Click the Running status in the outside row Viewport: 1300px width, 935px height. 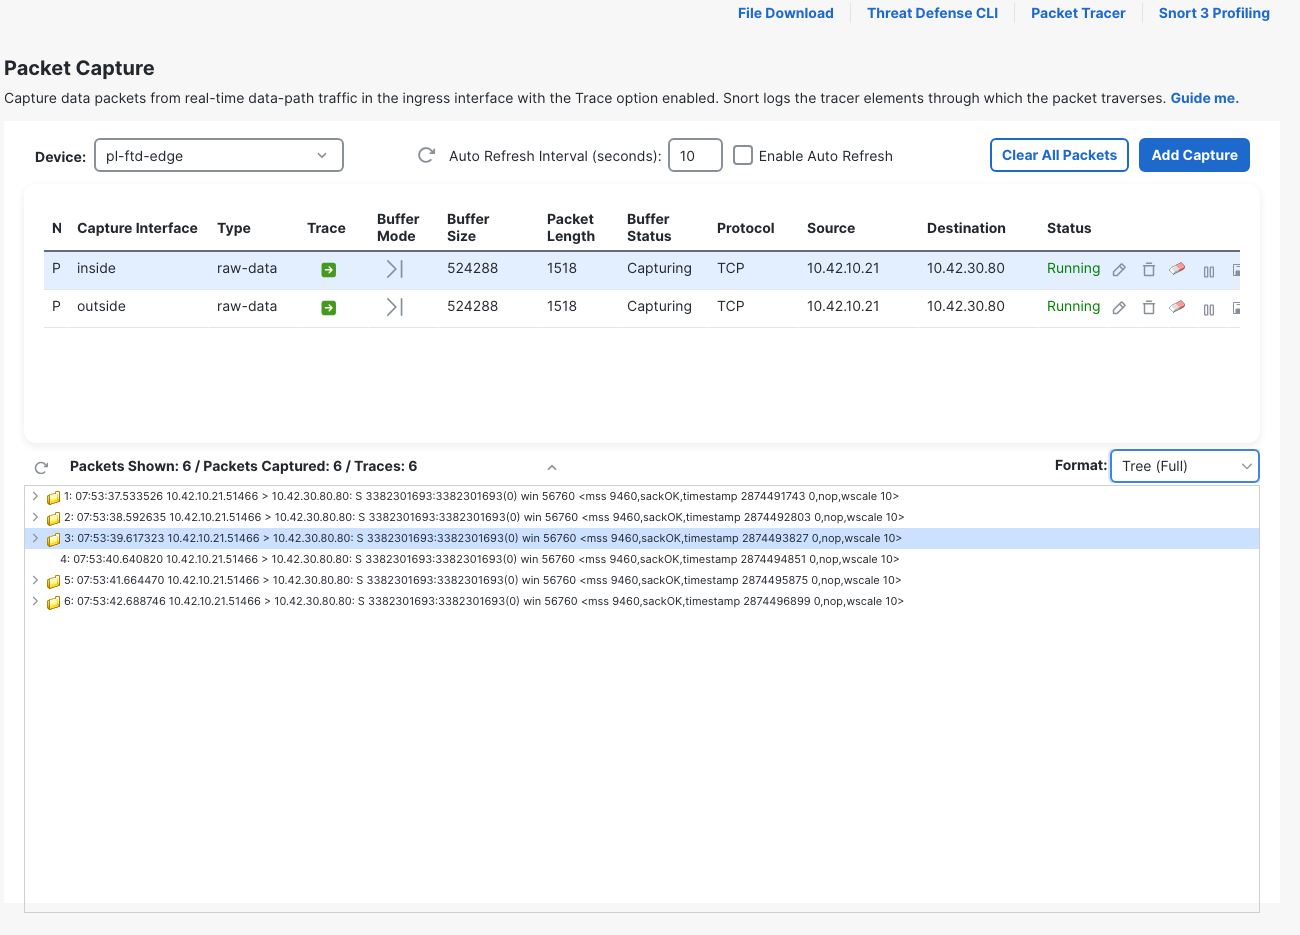click(x=1073, y=306)
